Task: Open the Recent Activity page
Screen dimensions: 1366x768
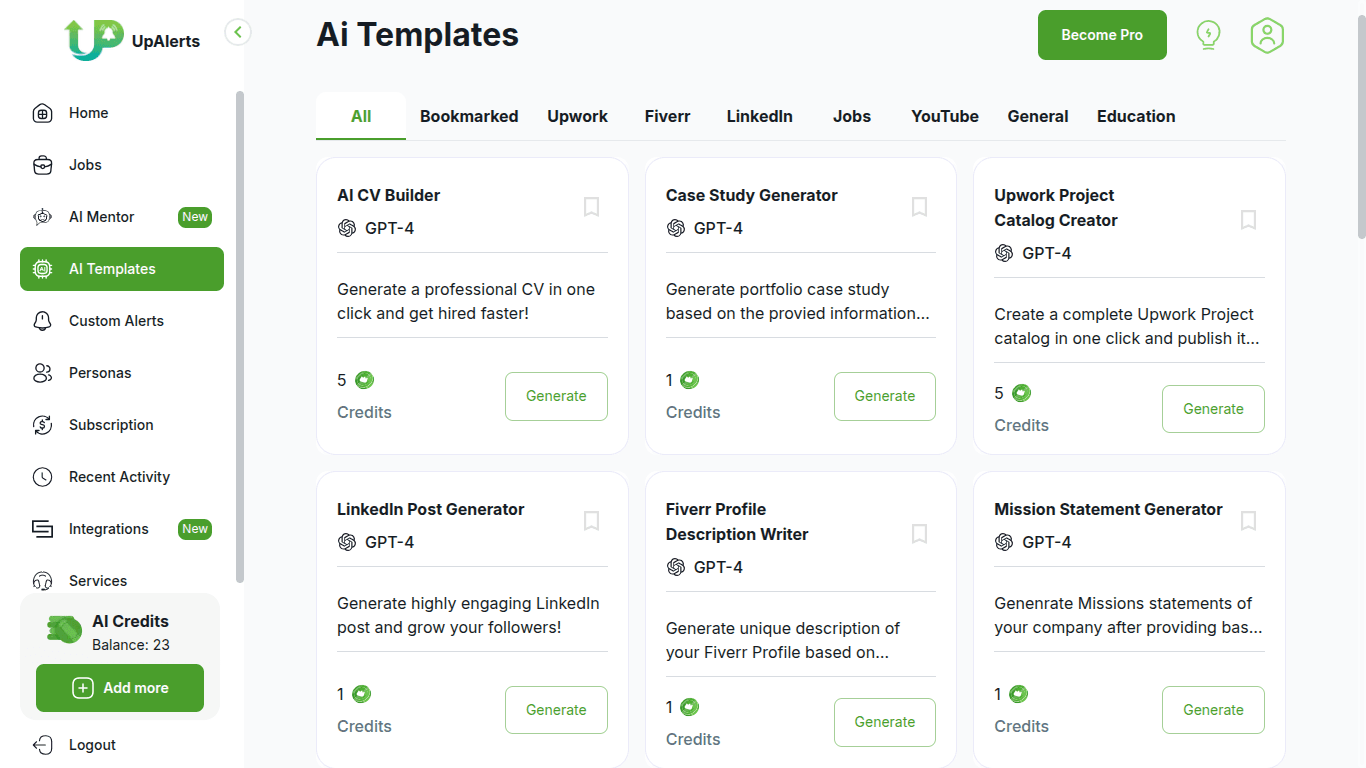Action: pos(119,477)
